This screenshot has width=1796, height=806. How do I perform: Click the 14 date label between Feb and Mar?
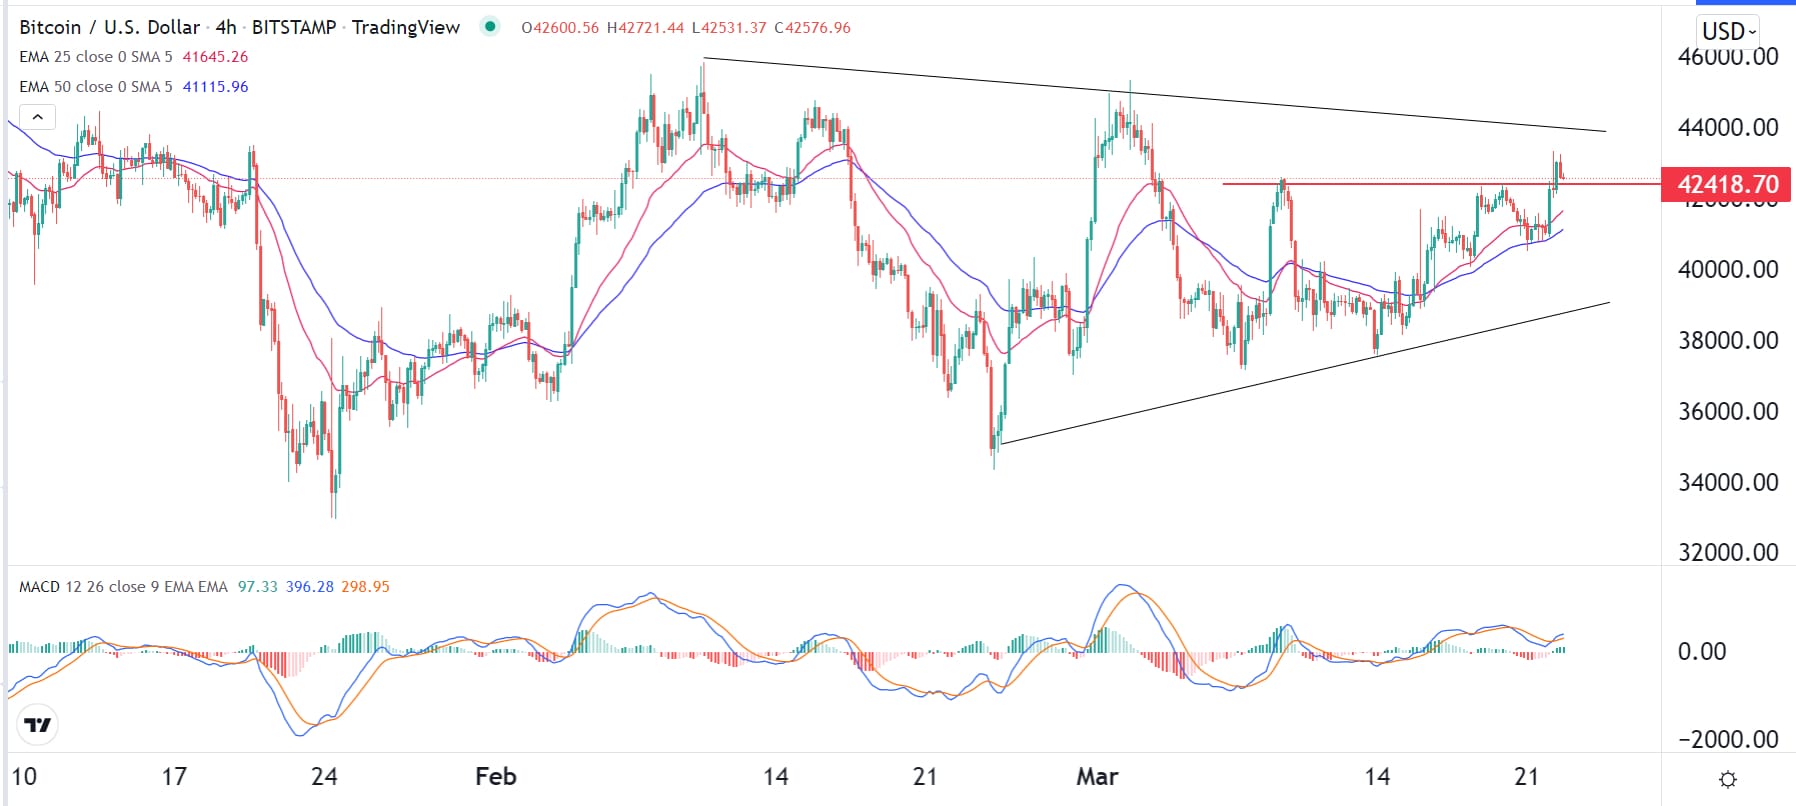click(776, 777)
